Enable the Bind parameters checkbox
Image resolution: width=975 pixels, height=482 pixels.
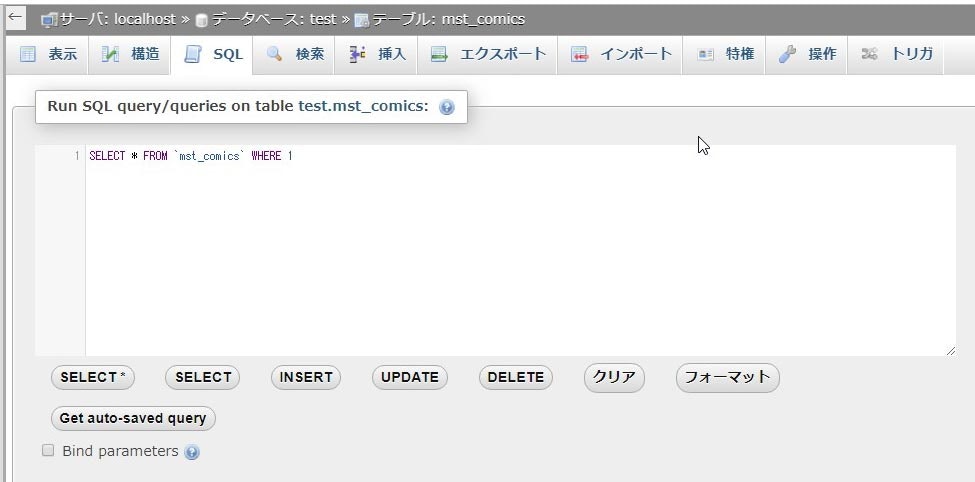tap(48, 450)
